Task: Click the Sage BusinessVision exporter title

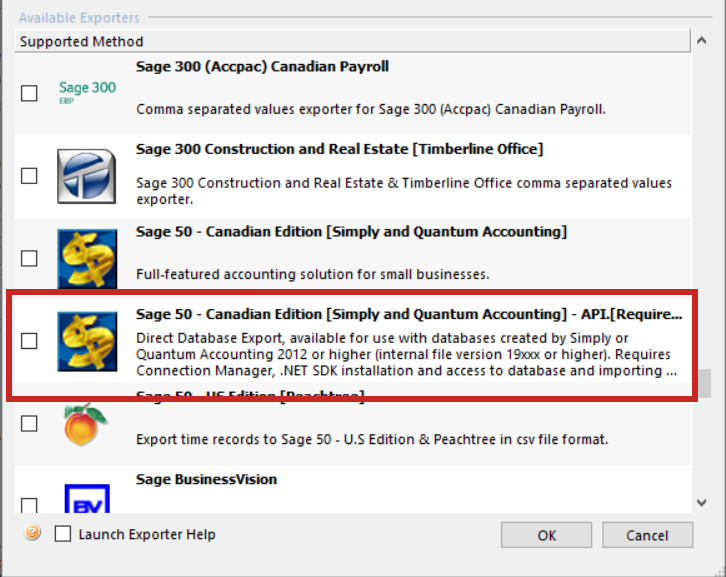Action: [207, 479]
